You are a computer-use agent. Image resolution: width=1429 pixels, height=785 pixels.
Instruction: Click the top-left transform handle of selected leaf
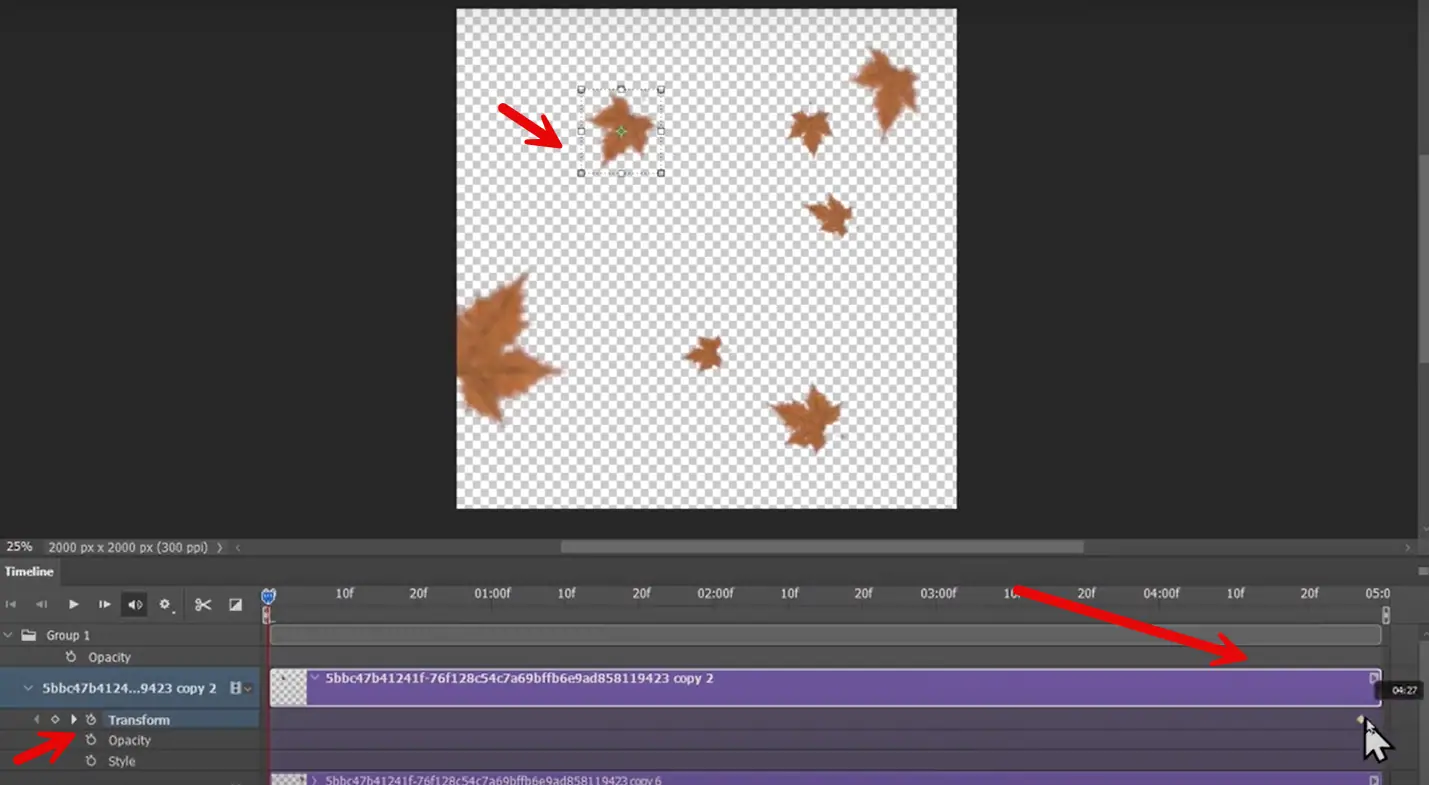581,89
